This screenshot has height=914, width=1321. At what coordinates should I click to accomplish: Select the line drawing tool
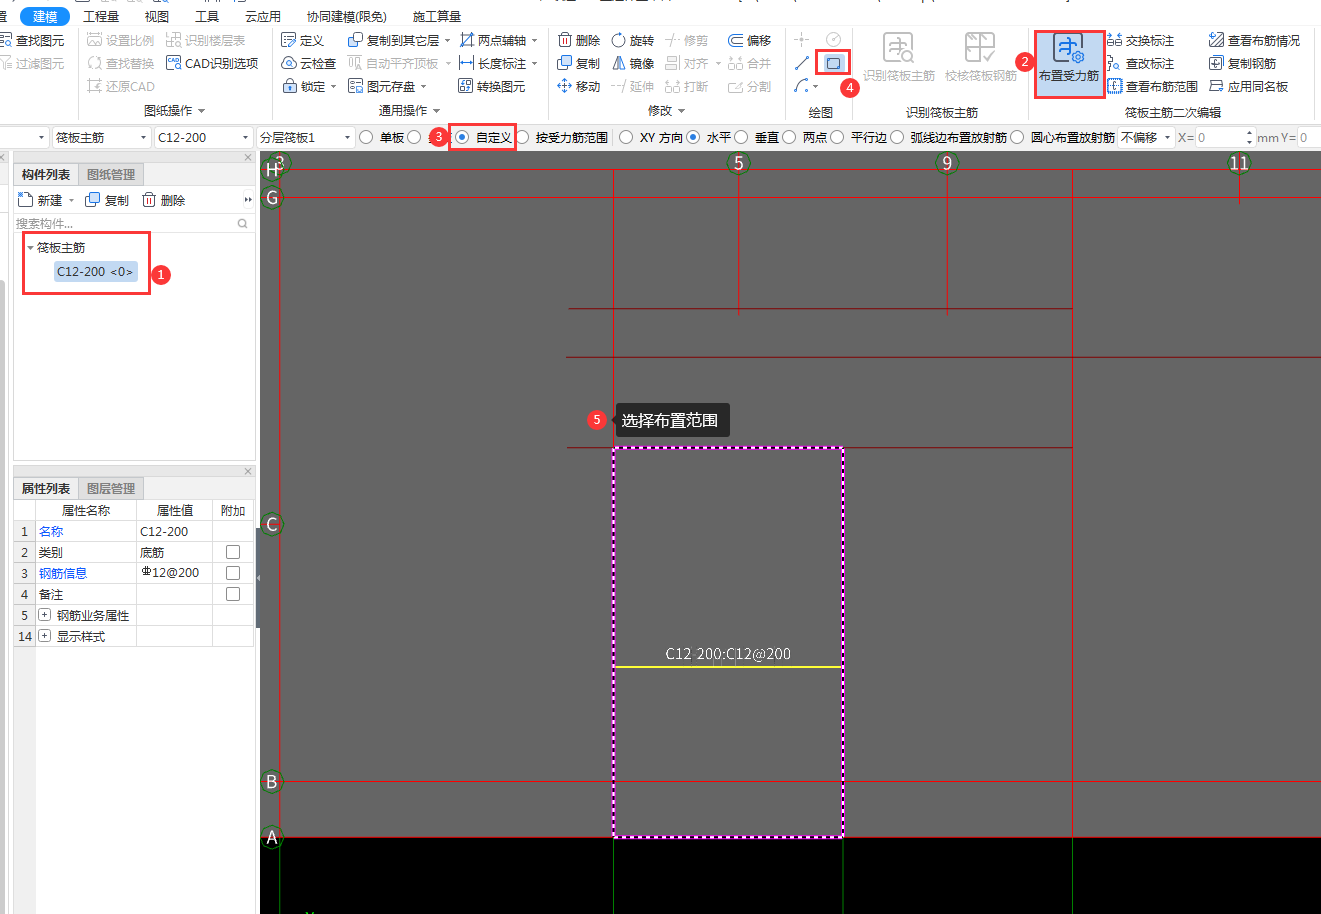[x=802, y=63]
